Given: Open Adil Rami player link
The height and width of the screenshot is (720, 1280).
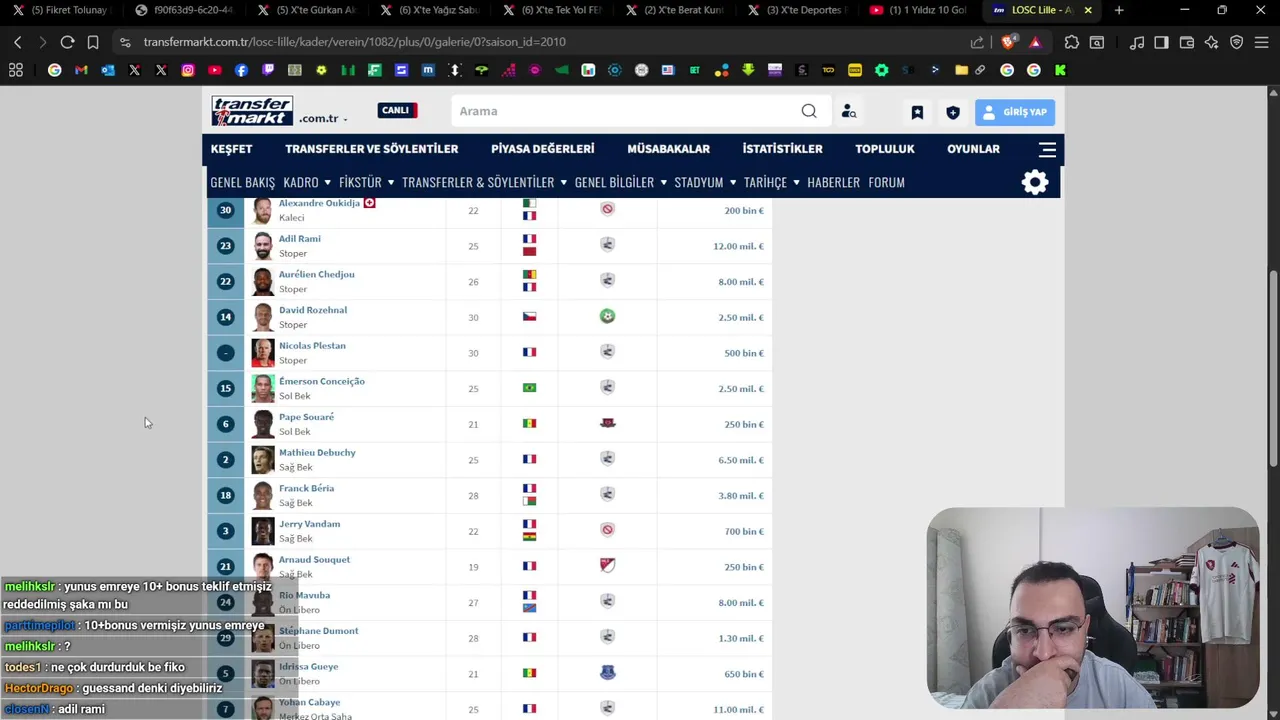Looking at the screenshot, I should [299, 239].
